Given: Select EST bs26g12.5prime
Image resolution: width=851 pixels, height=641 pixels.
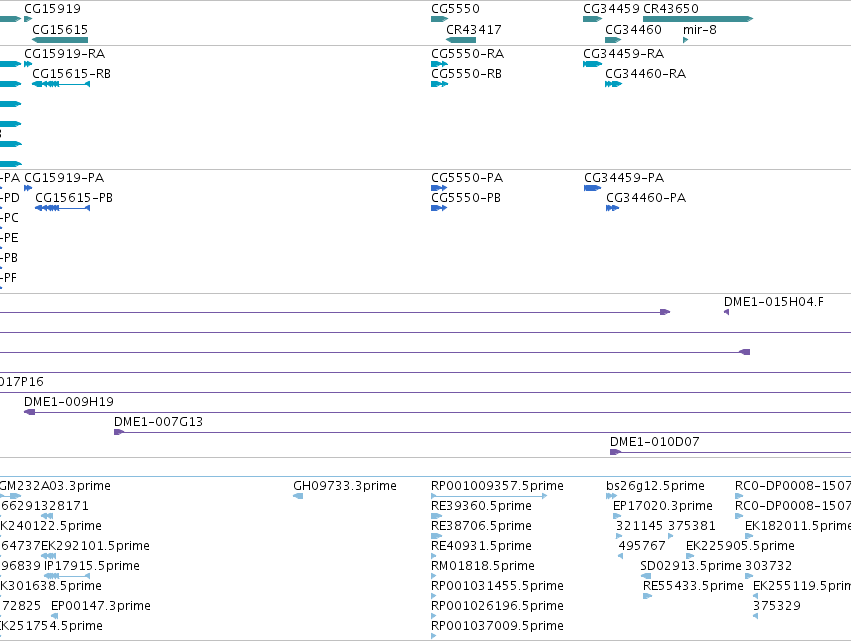Looking at the screenshot, I should 655,486.
